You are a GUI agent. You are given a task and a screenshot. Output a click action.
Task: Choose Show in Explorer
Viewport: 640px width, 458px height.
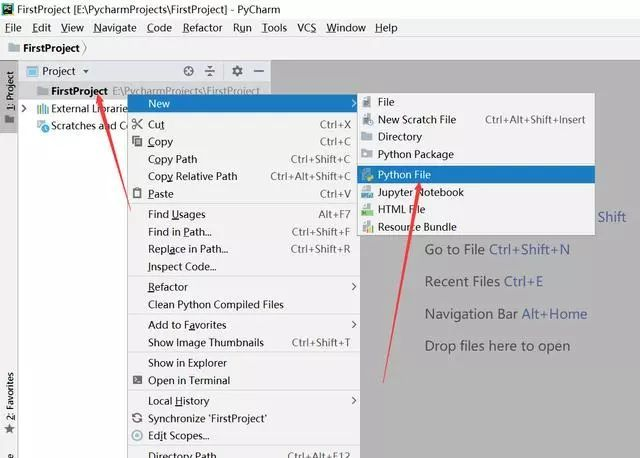(244, 363)
